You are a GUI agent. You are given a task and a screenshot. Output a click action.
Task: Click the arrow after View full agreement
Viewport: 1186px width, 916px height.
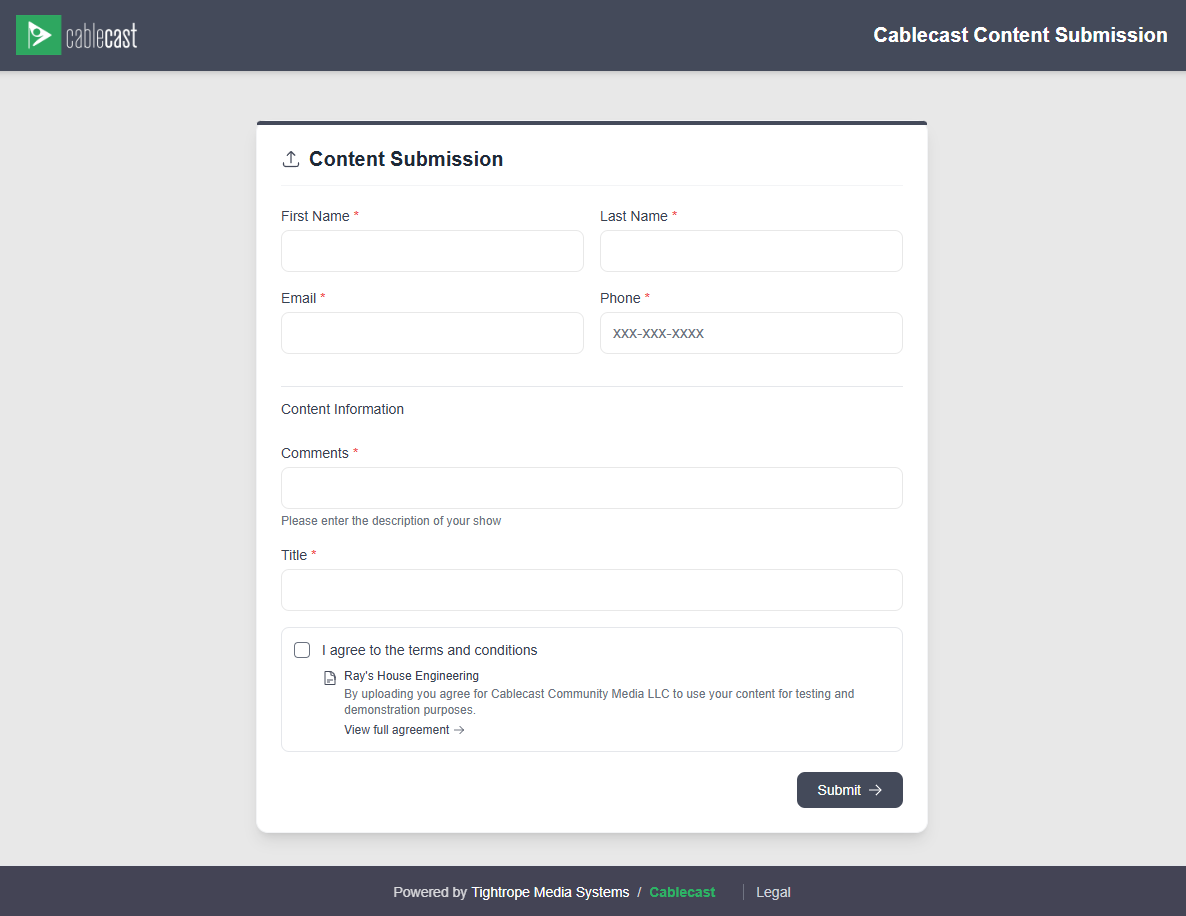point(459,730)
